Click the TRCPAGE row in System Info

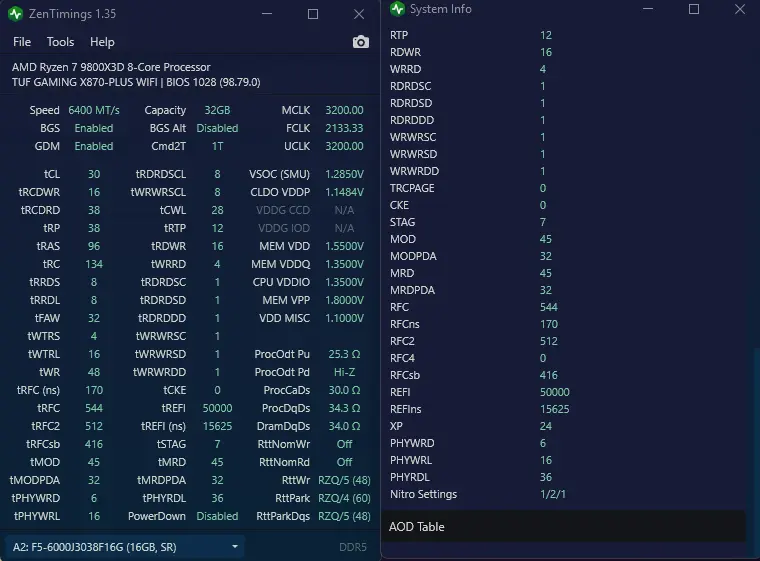[x=563, y=188]
